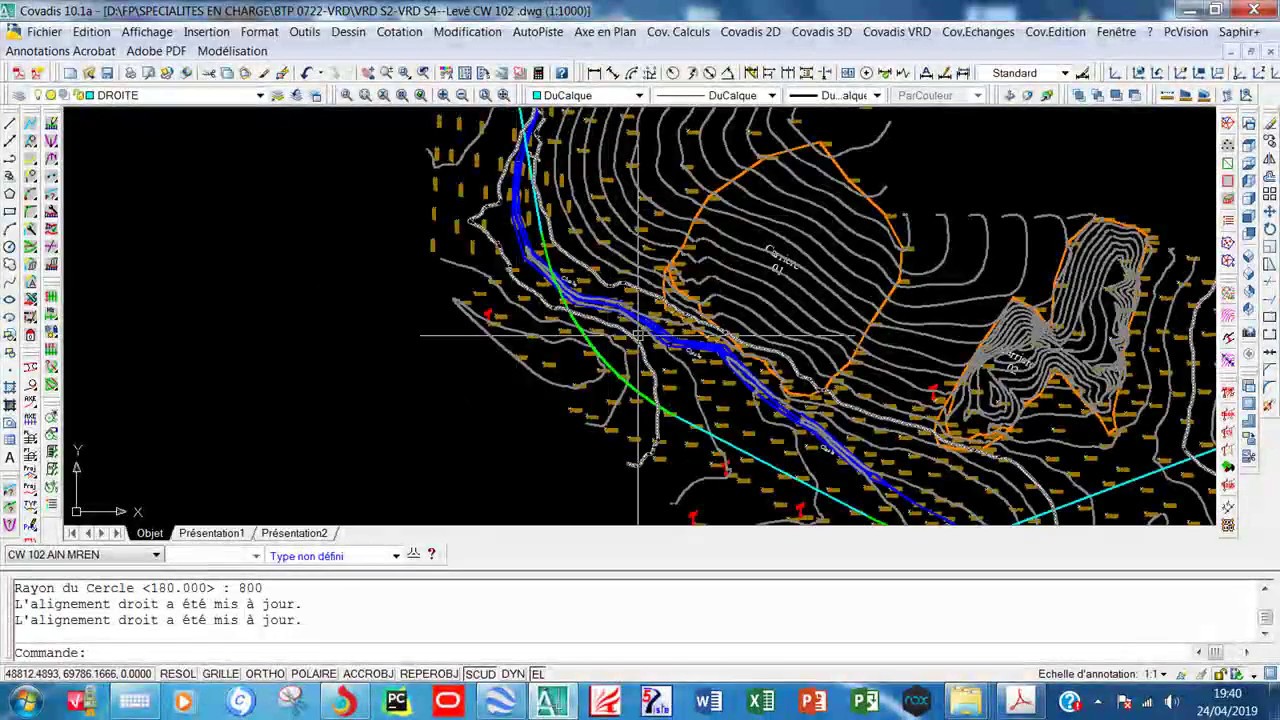This screenshot has height=720, width=1280.
Task: Toggle EL lineweight display
Action: click(x=538, y=674)
